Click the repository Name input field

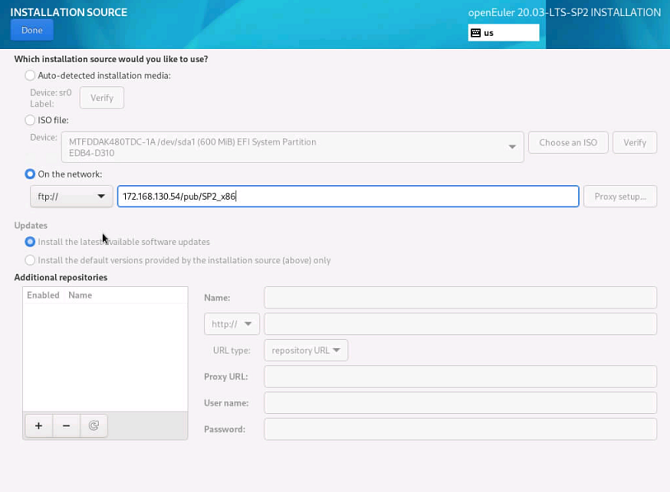pyautogui.click(x=459, y=297)
